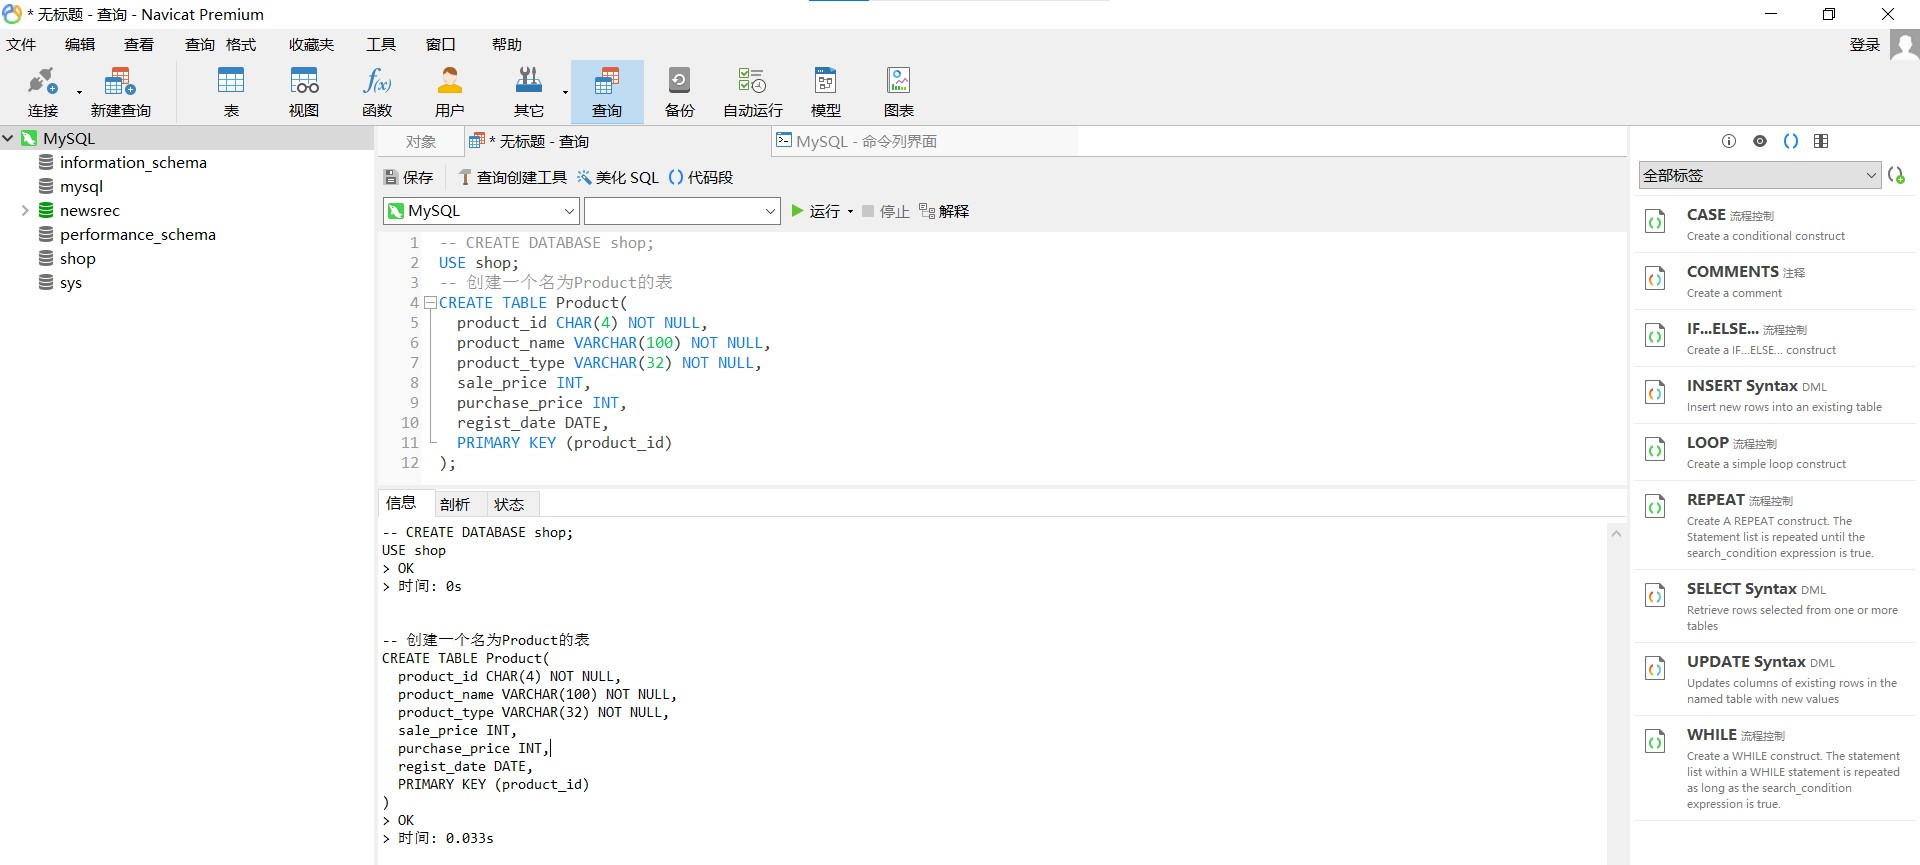Viewport: 1920px width, 865px height.
Task: Open the 收藏夹 (Favorites) menu
Action: (x=311, y=44)
